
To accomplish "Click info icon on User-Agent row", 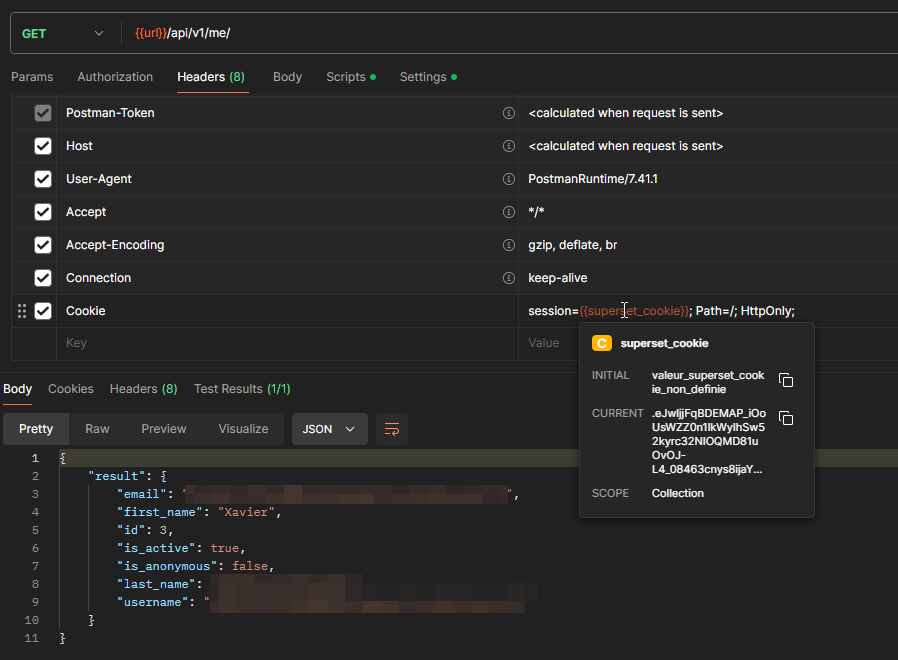I will 509,179.
